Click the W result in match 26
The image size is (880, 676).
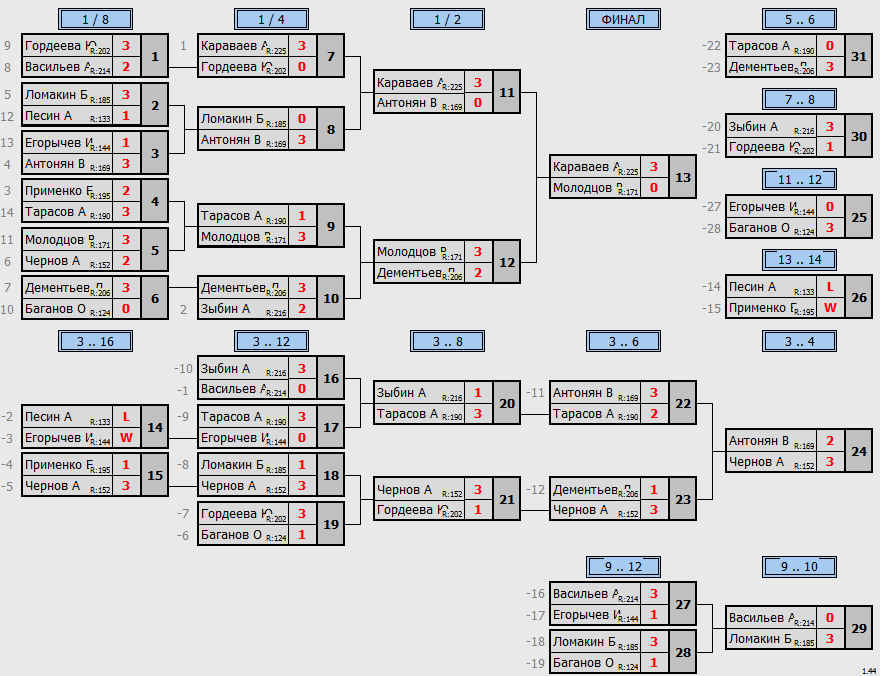[x=830, y=308]
